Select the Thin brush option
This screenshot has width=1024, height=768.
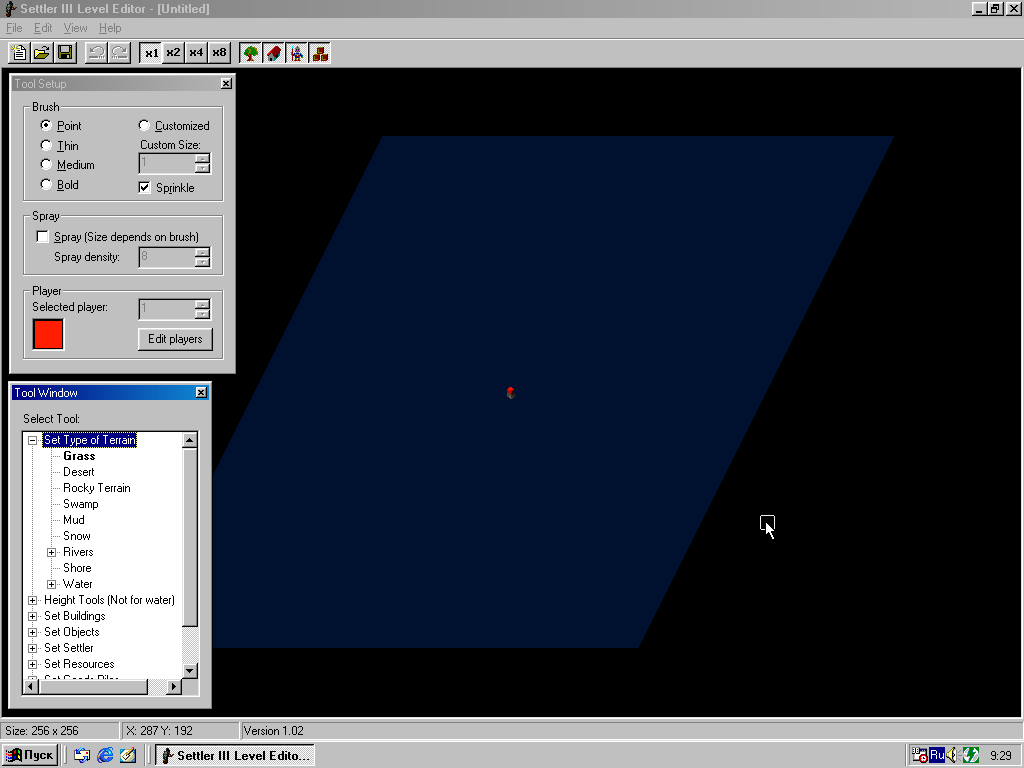46,145
